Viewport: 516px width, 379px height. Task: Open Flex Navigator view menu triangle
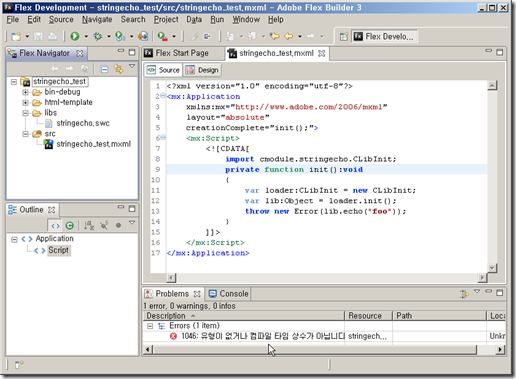[132, 66]
